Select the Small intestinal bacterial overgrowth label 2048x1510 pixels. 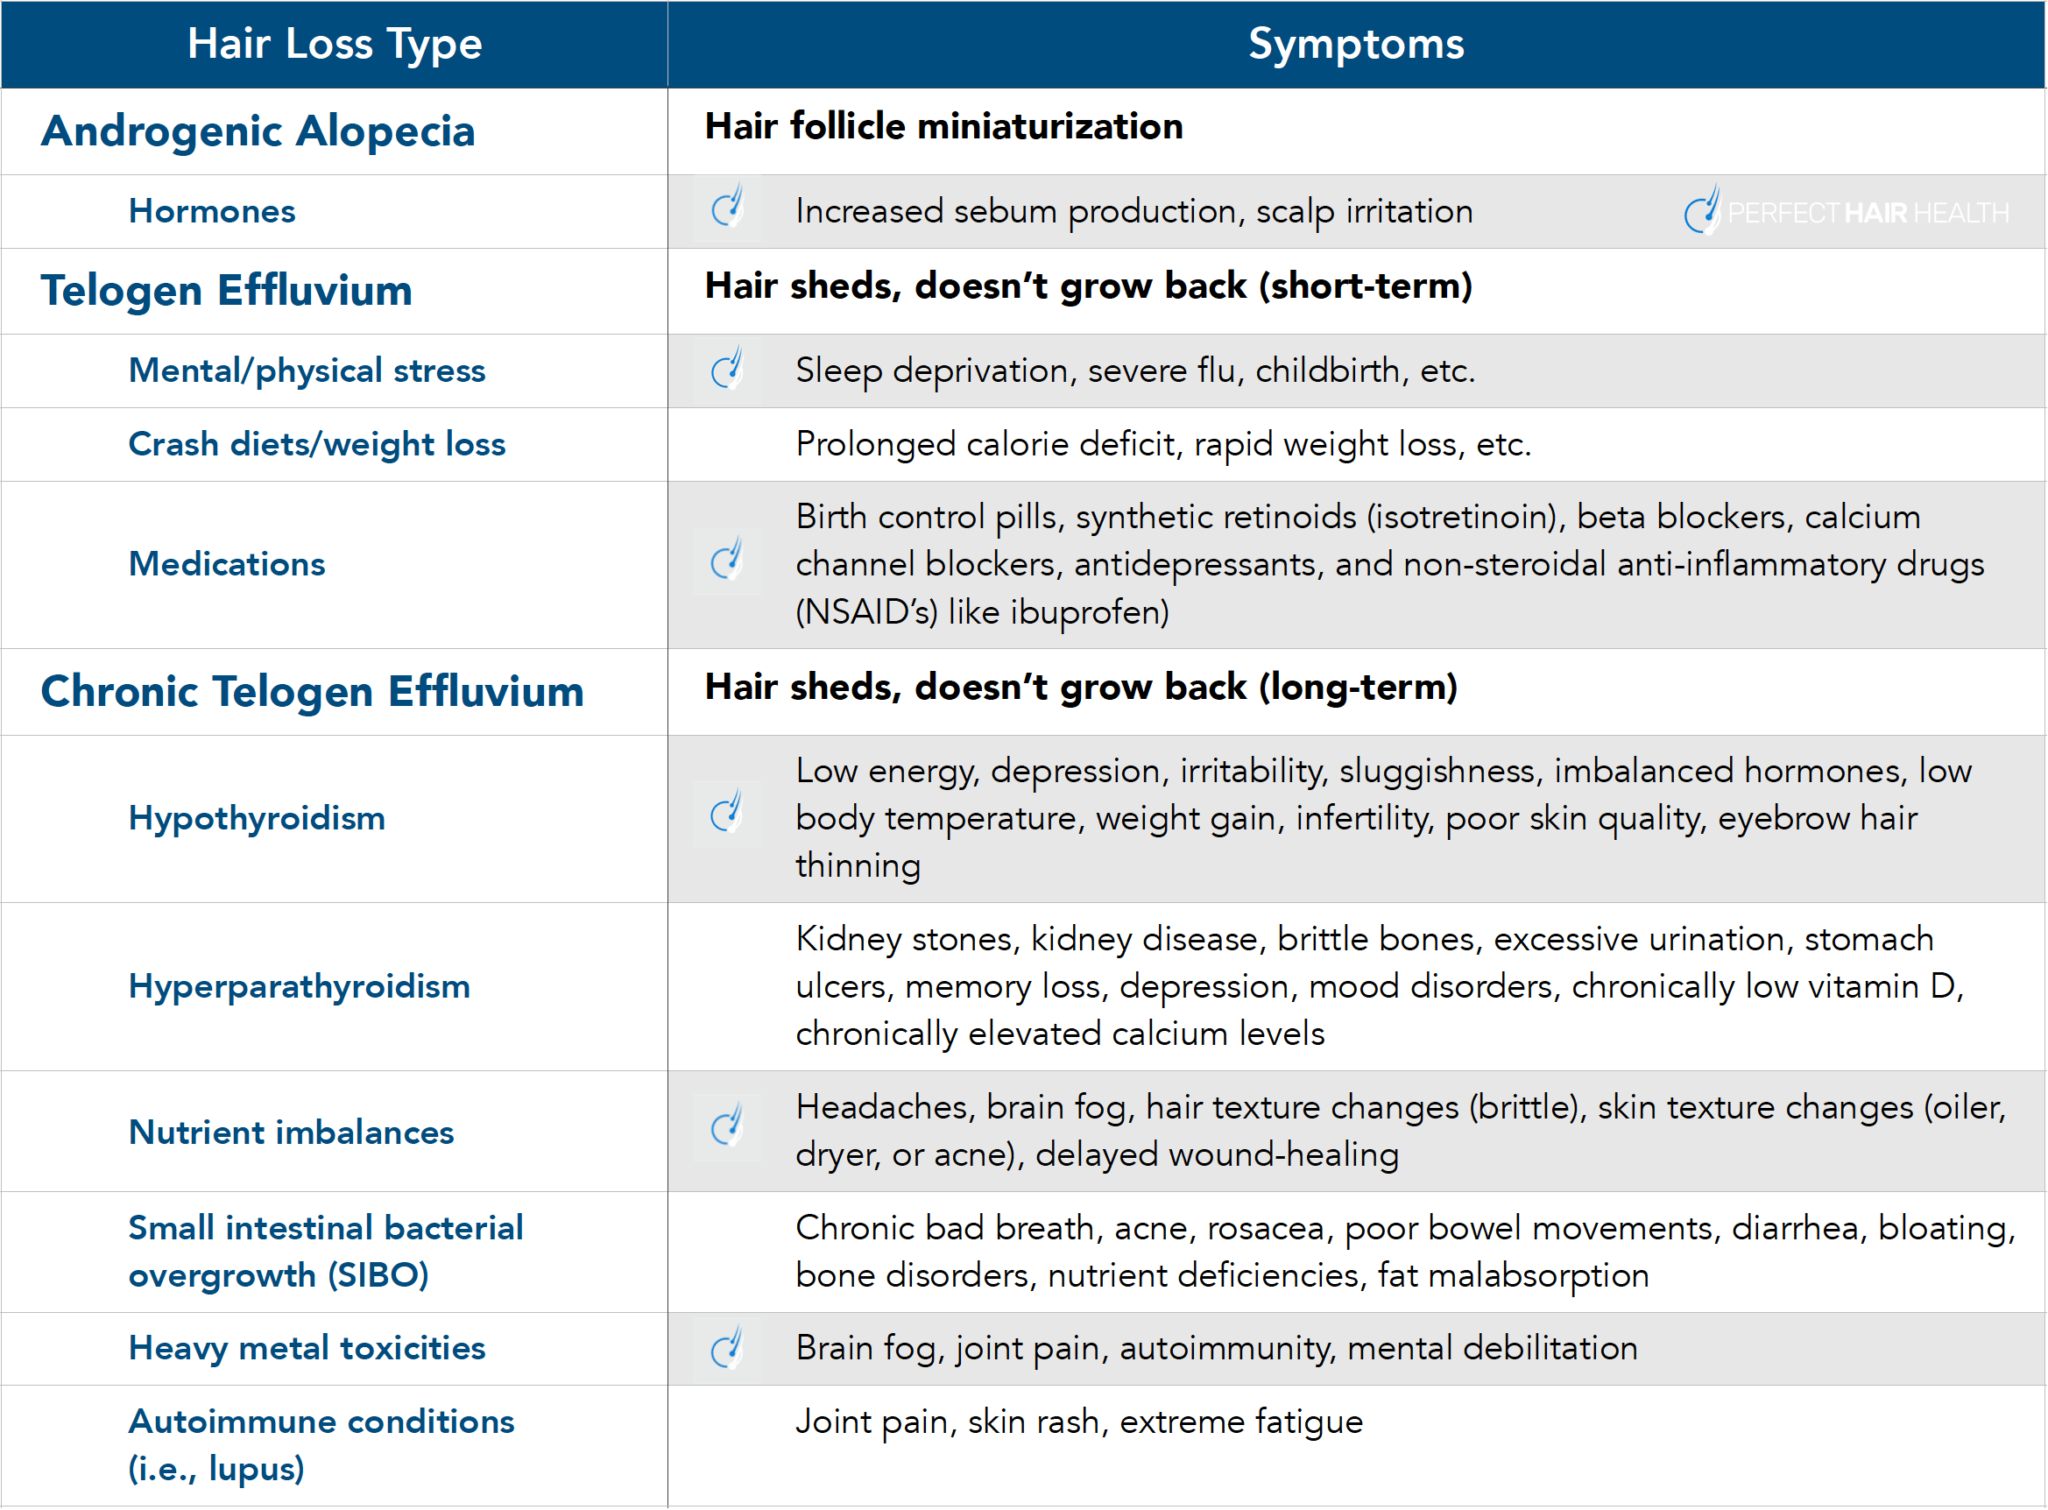point(325,1251)
